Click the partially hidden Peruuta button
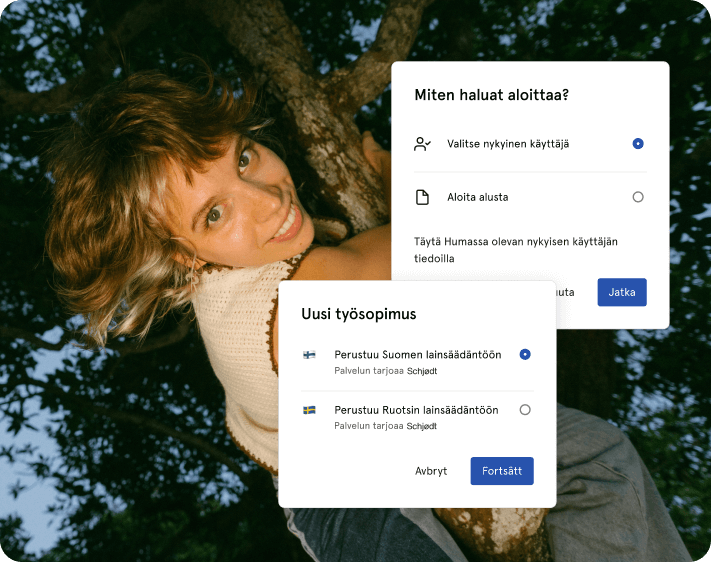The width and height of the screenshot is (711, 562). (x=566, y=292)
